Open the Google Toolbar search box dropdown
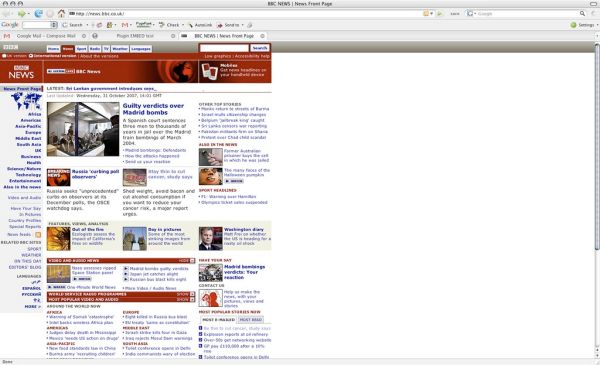Image resolution: width=600 pixels, height=365 pixels. [54, 25]
